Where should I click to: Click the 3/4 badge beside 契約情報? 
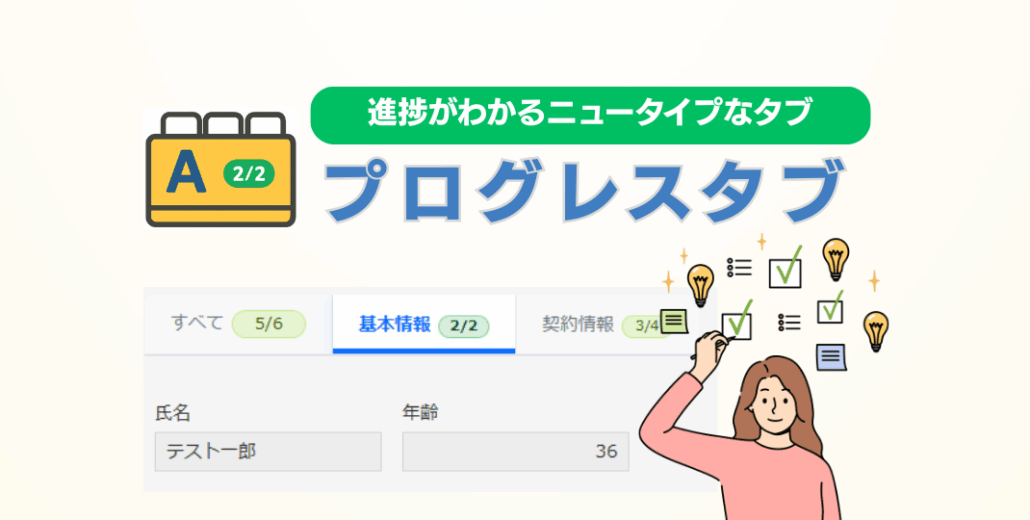coord(646,326)
